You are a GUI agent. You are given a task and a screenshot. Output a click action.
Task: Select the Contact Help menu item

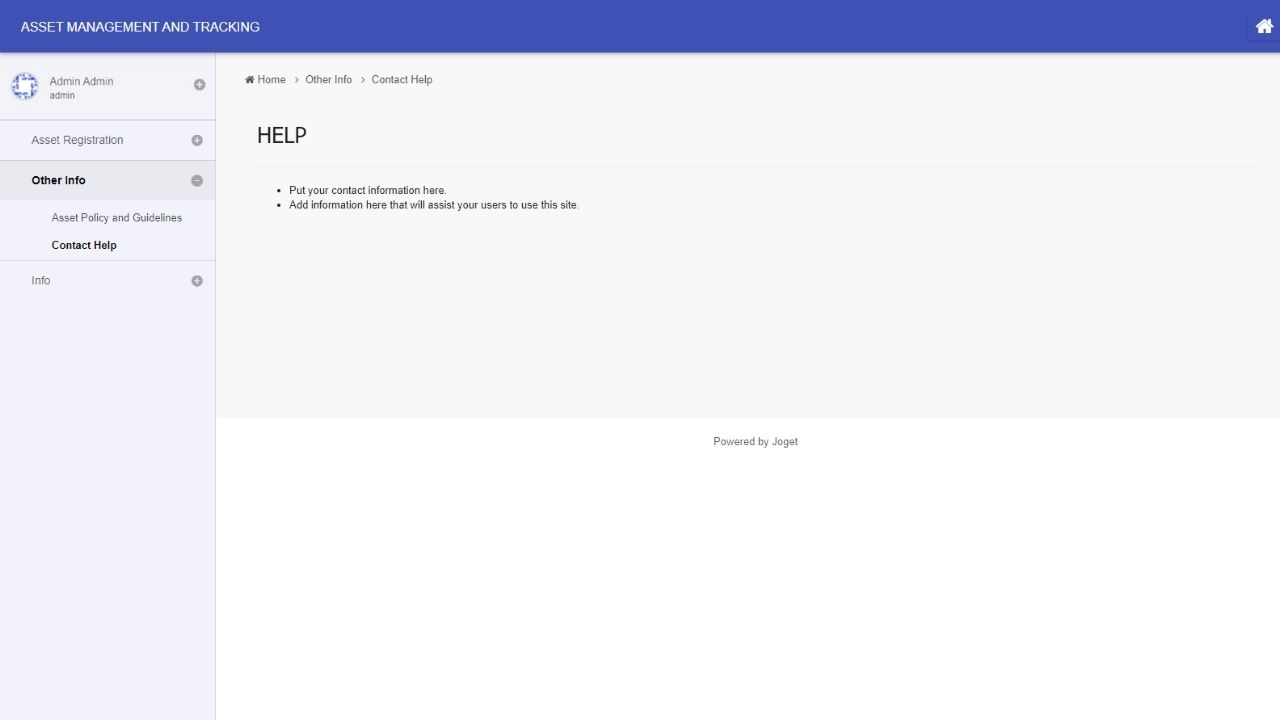tap(84, 245)
